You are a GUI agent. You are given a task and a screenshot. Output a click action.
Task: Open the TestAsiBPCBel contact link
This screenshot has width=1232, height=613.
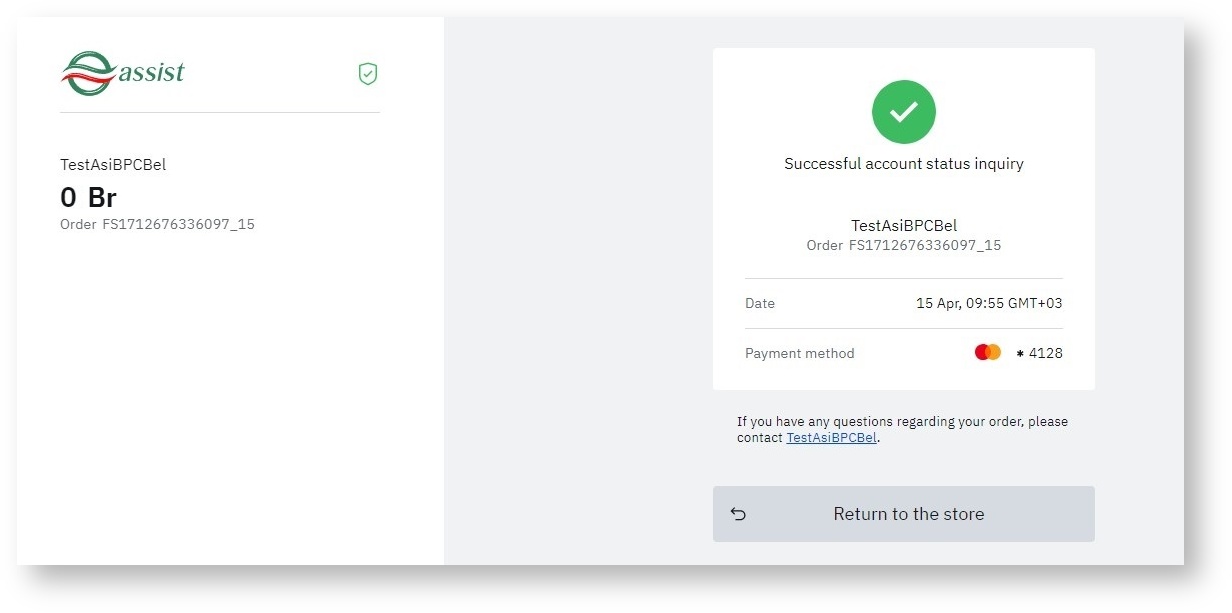click(831, 438)
